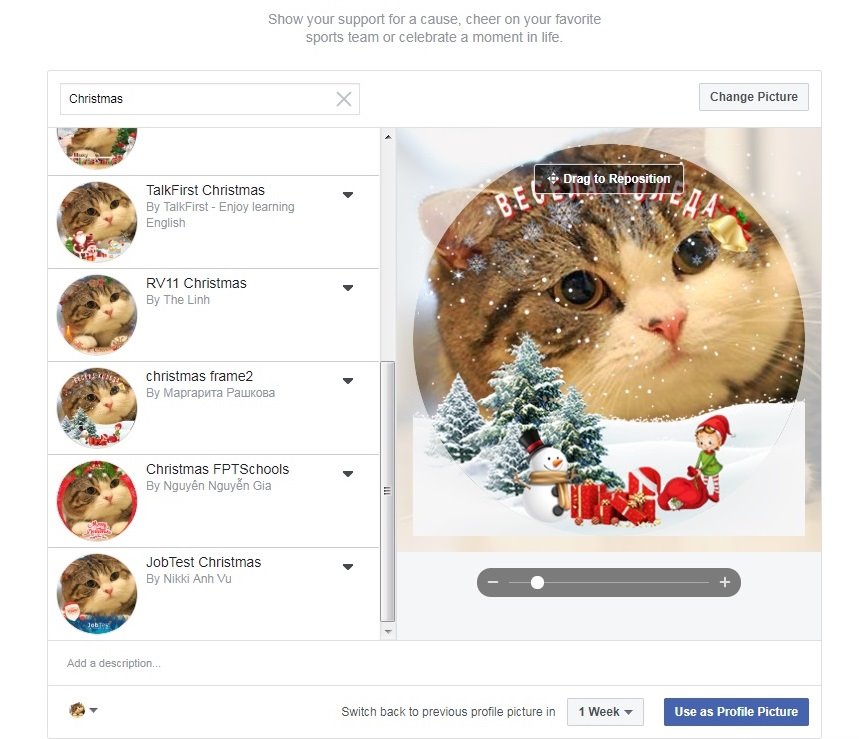Screen dimensions: 859x739
Task: Click the minus icon to zoom out
Action: click(493, 581)
